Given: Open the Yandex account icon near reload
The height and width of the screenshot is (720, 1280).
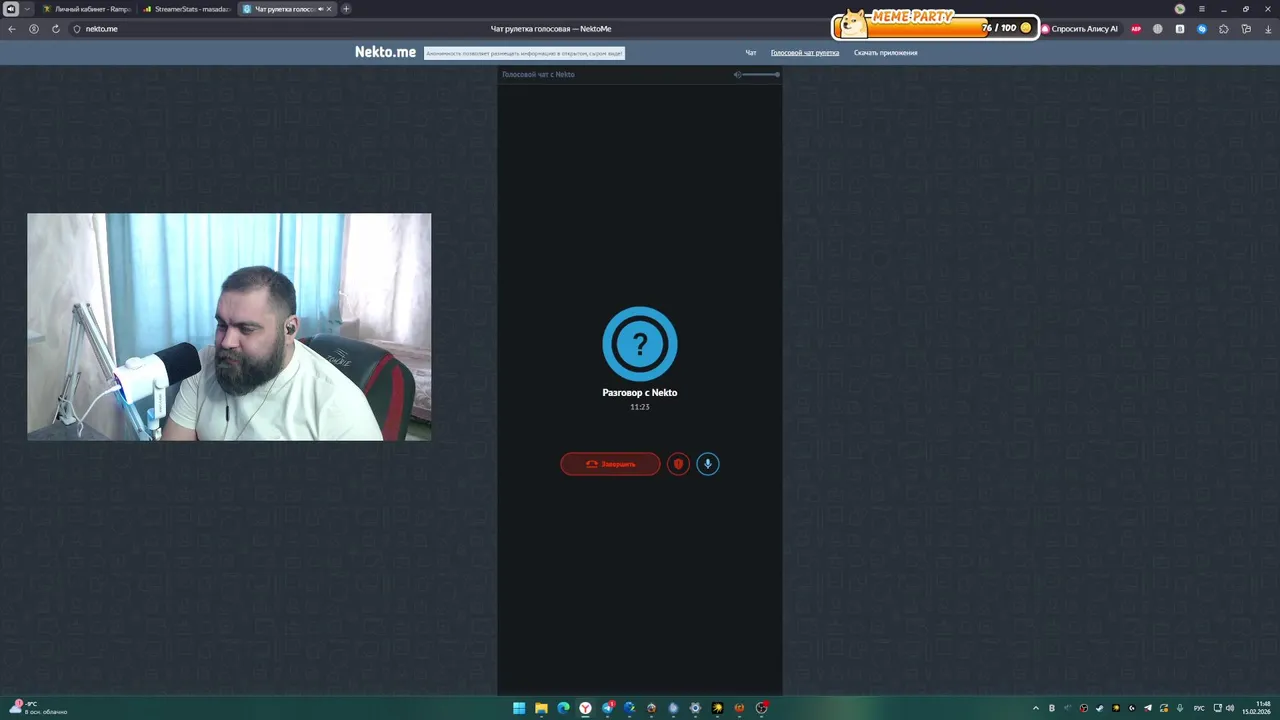Looking at the screenshot, I should point(34,29).
